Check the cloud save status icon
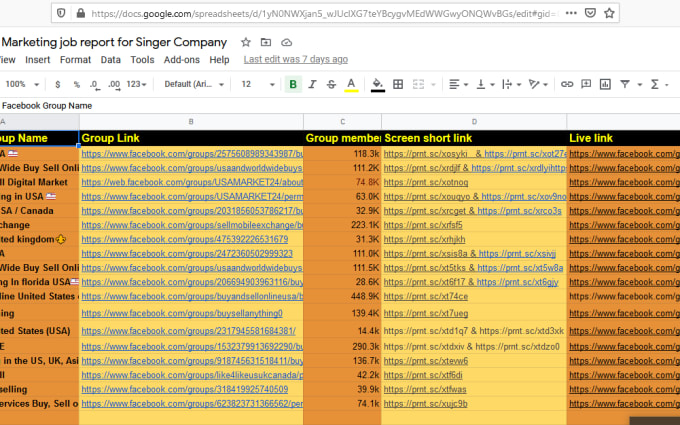The width and height of the screenshot is (680, 425). point(287,42)
